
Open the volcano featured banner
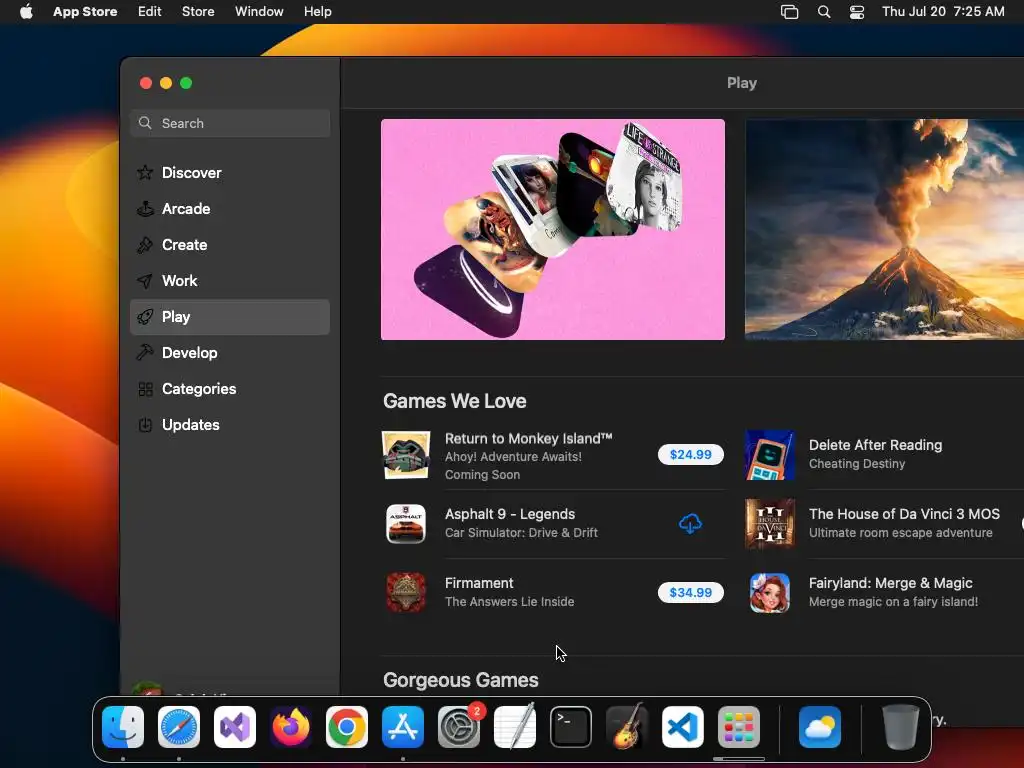[884, 229]
